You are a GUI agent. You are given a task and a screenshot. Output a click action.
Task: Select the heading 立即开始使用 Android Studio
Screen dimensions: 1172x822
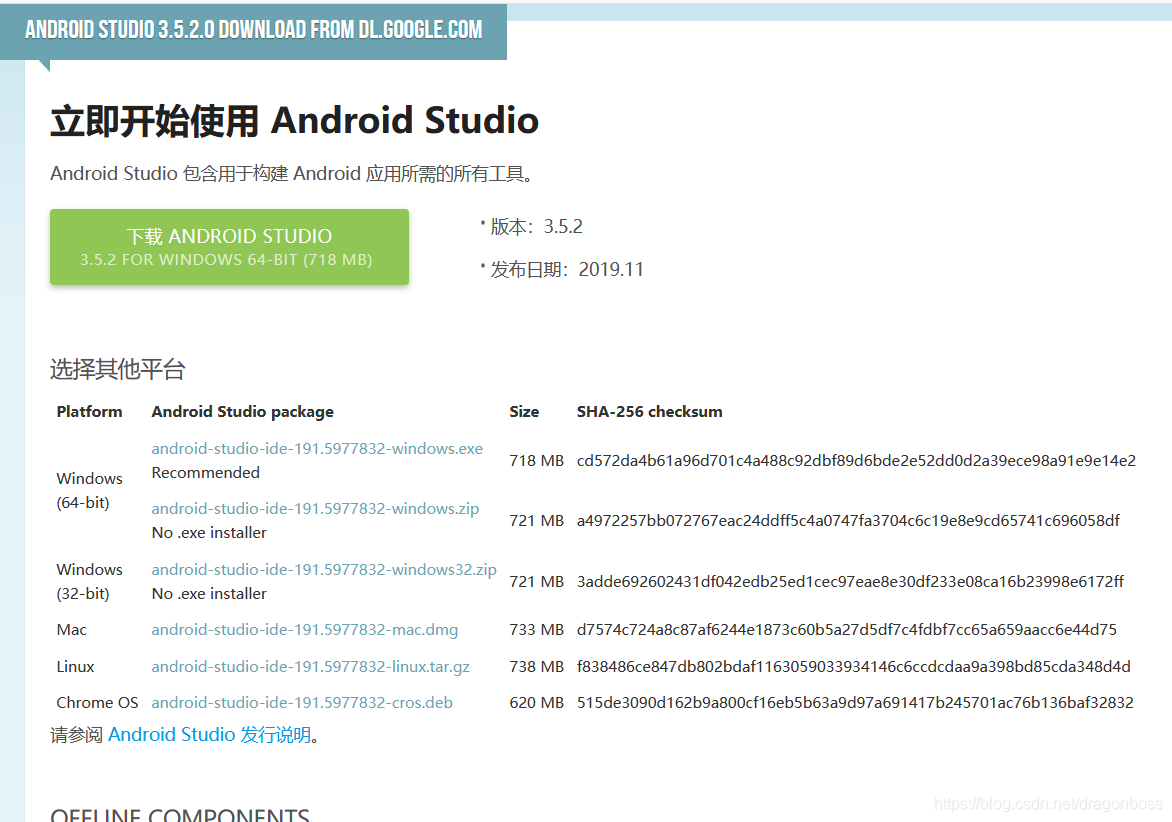(x=294, y=120)
